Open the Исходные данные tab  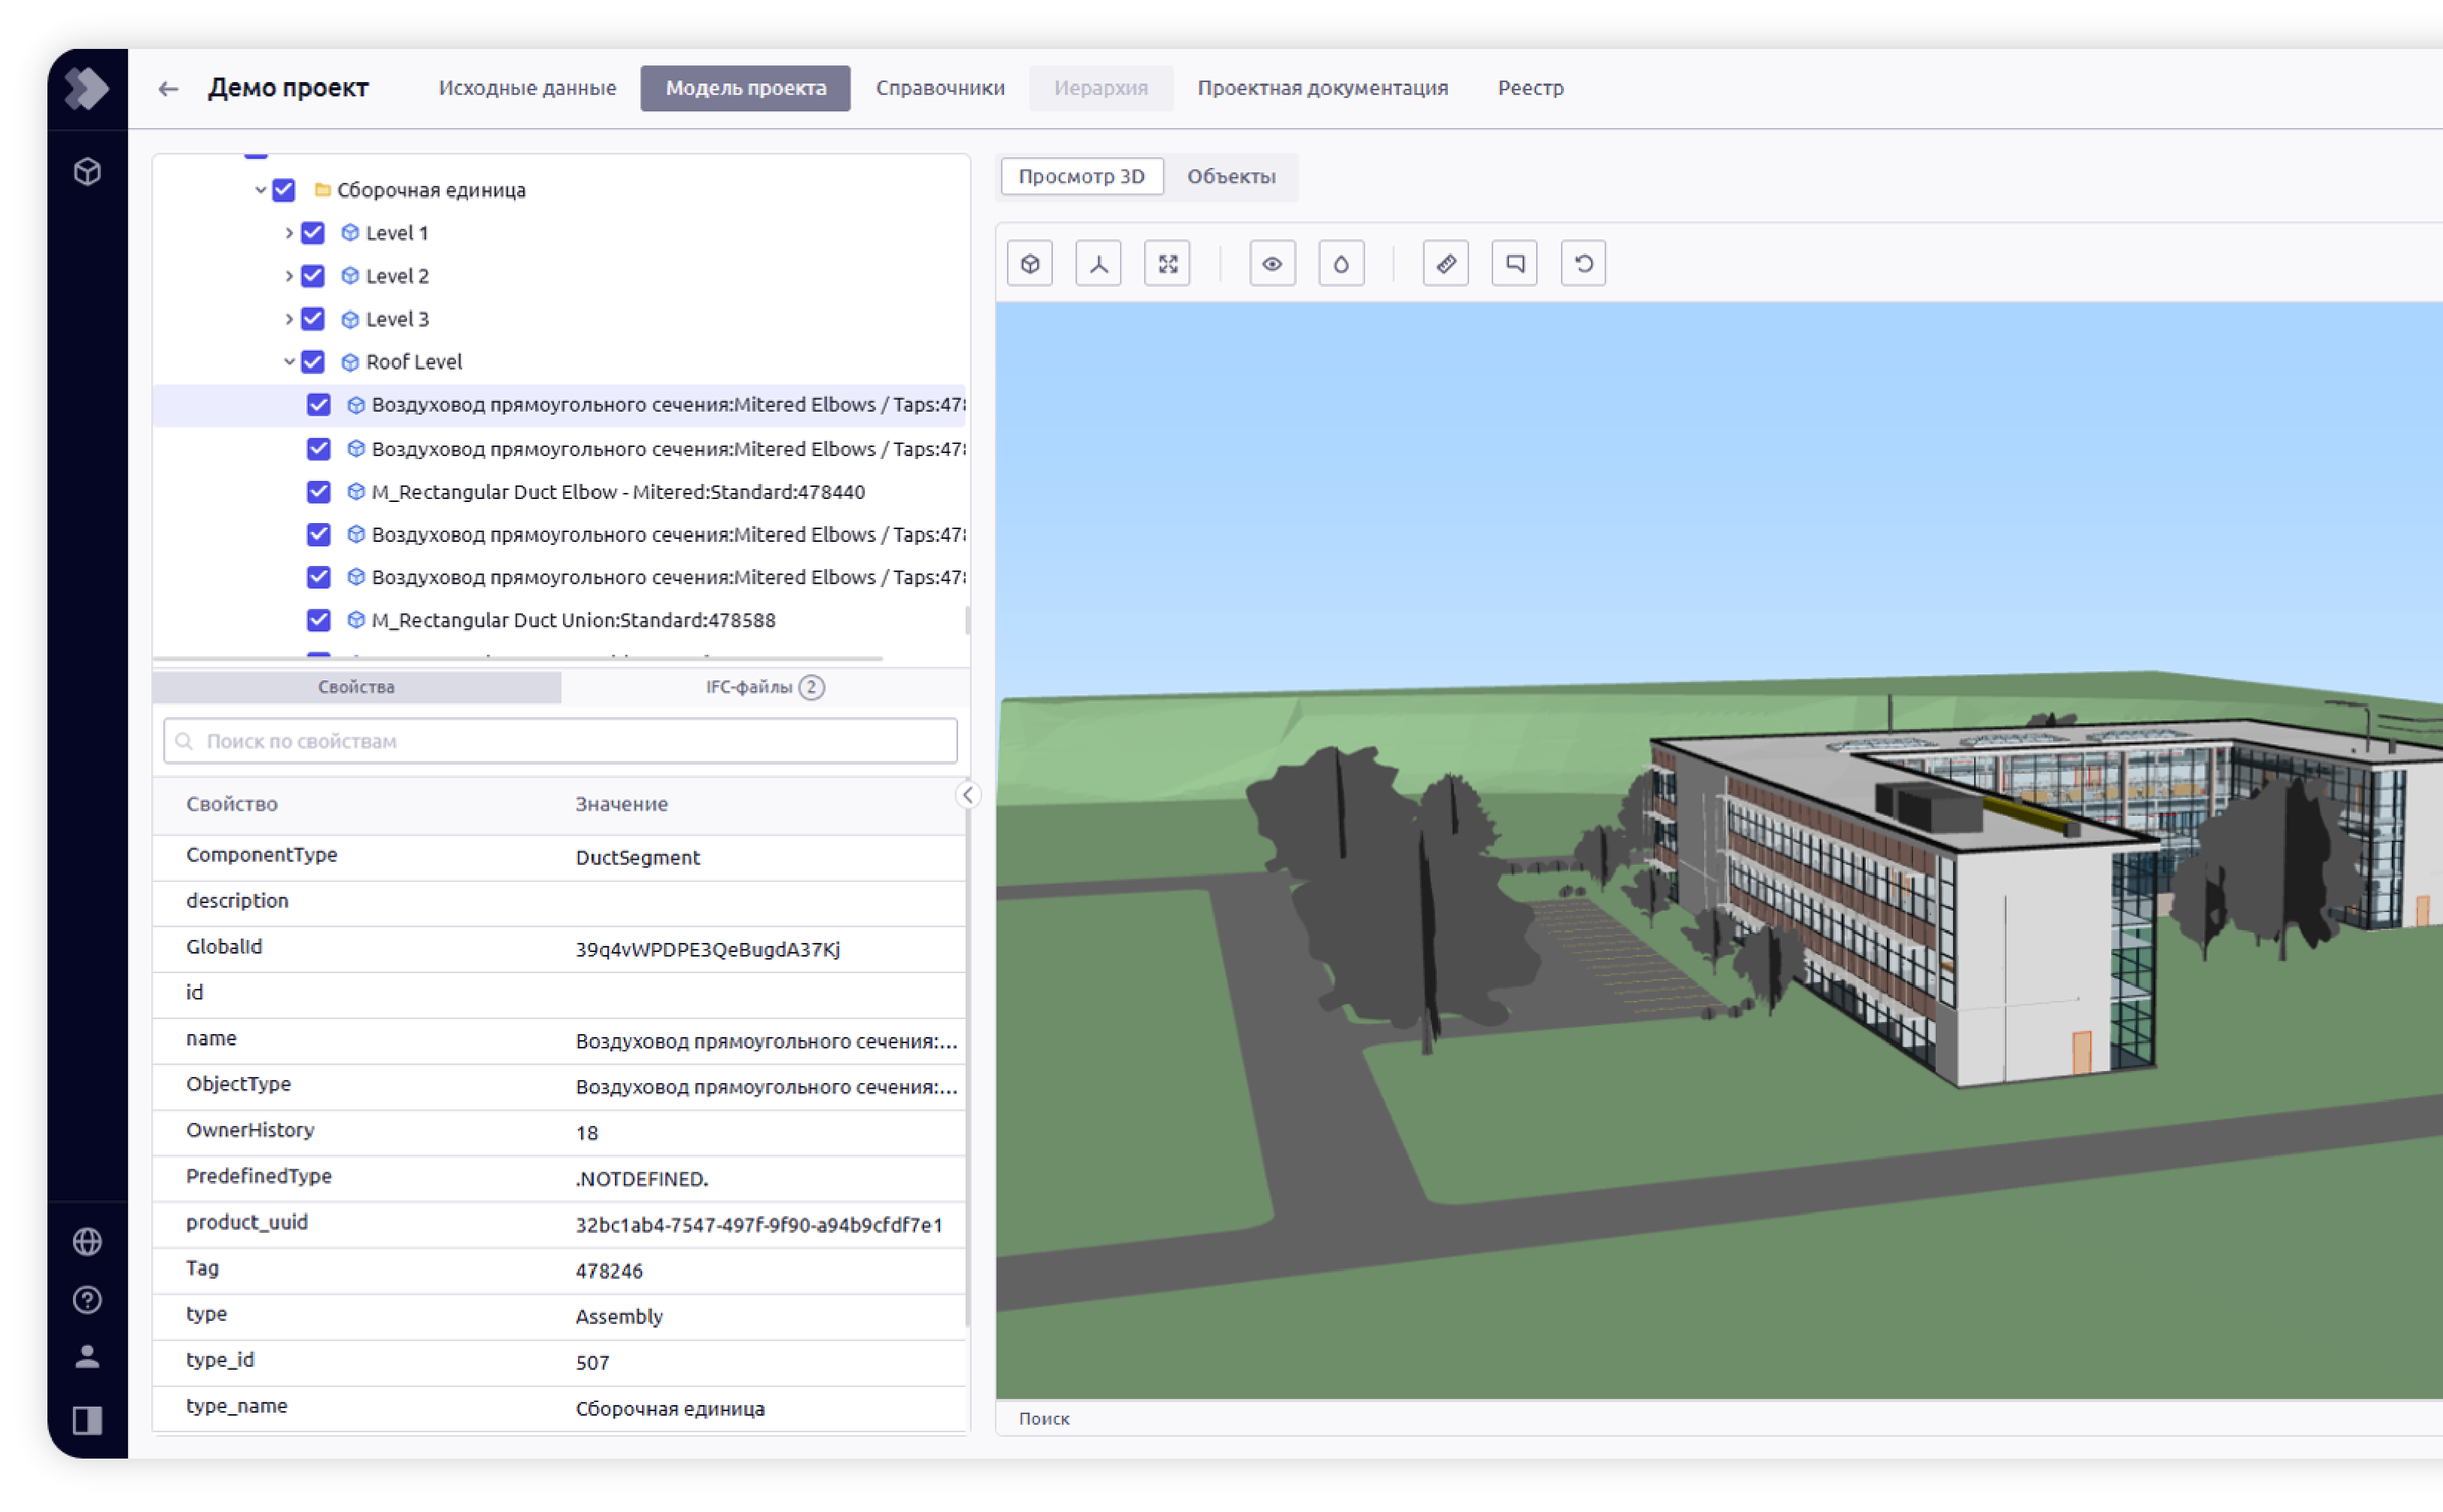coord(527,88)
